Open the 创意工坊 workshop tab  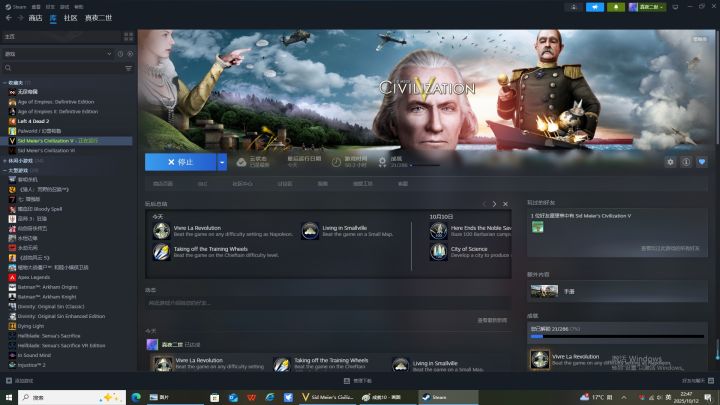click(x=362, y=184)
